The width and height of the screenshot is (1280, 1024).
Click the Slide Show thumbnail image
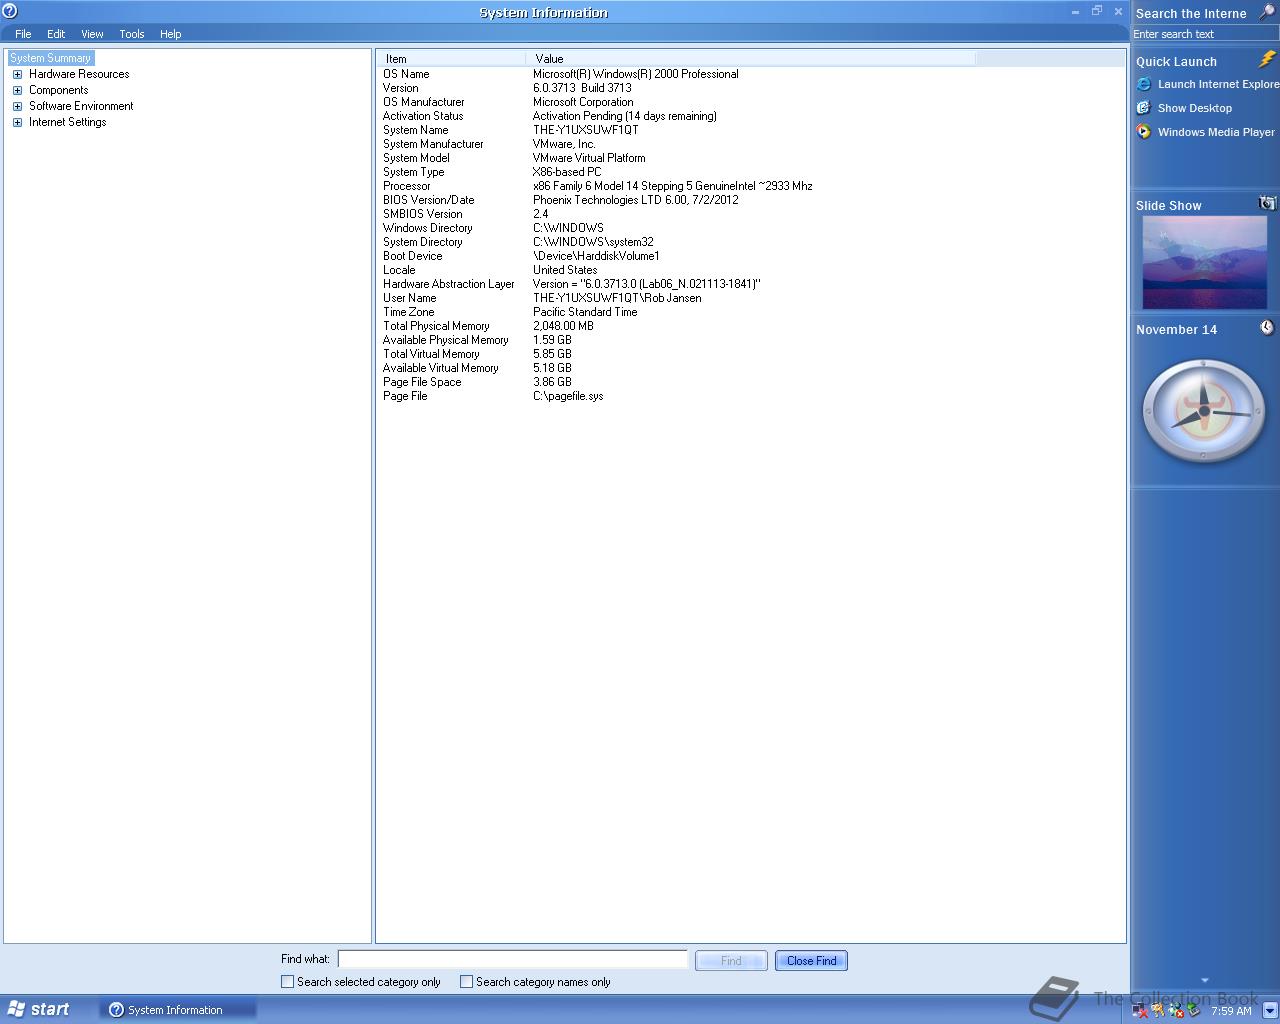click(1204, 263)
